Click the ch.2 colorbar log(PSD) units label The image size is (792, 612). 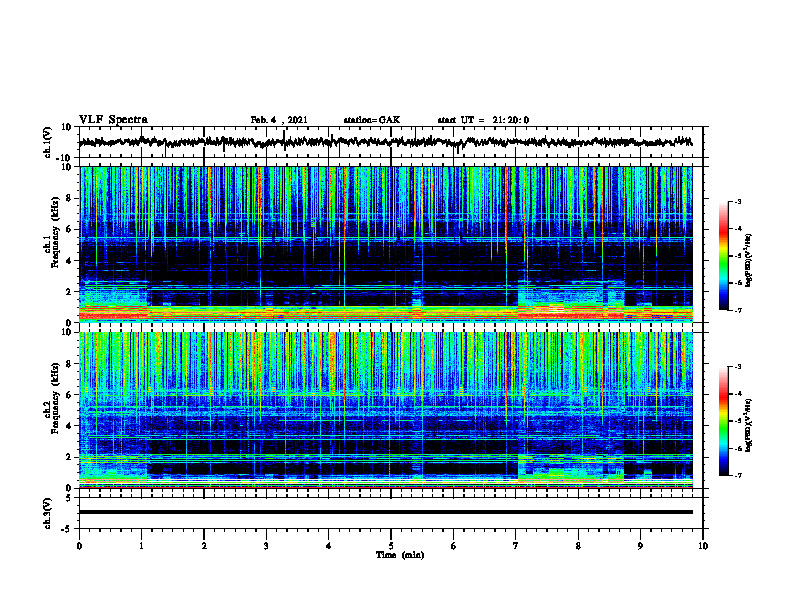tap(748, 425)
